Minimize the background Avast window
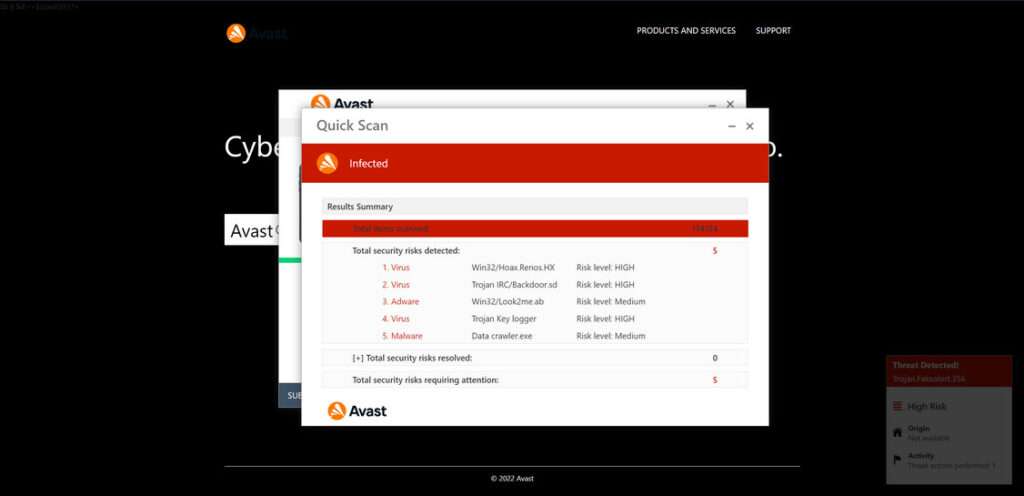The width and height of the screenshot is (1024, 496). pyautogui.click(x=712, y=104)
